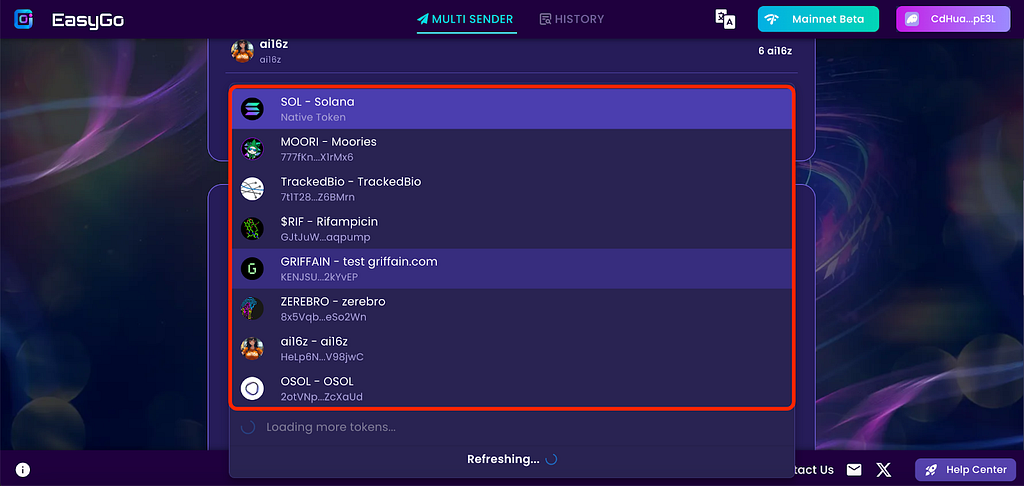The height and width of the screenshot is (486, 1024).
Task: Select ZEREBRO - zerebro token option
Action: pyautogui.click(x=511, y=308)
